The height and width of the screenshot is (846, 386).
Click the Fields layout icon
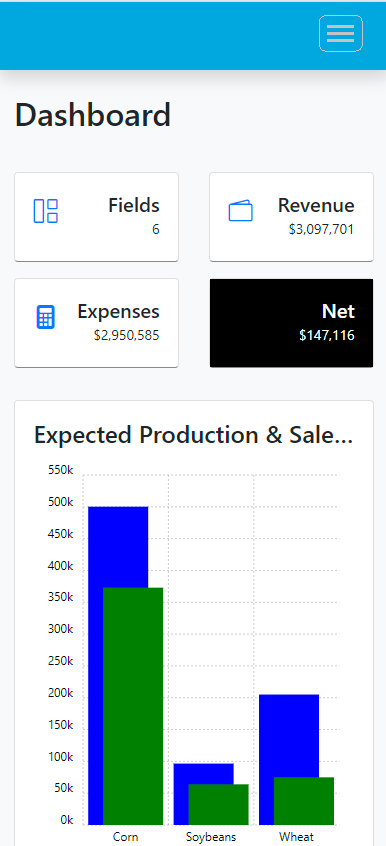pos(46,211)
